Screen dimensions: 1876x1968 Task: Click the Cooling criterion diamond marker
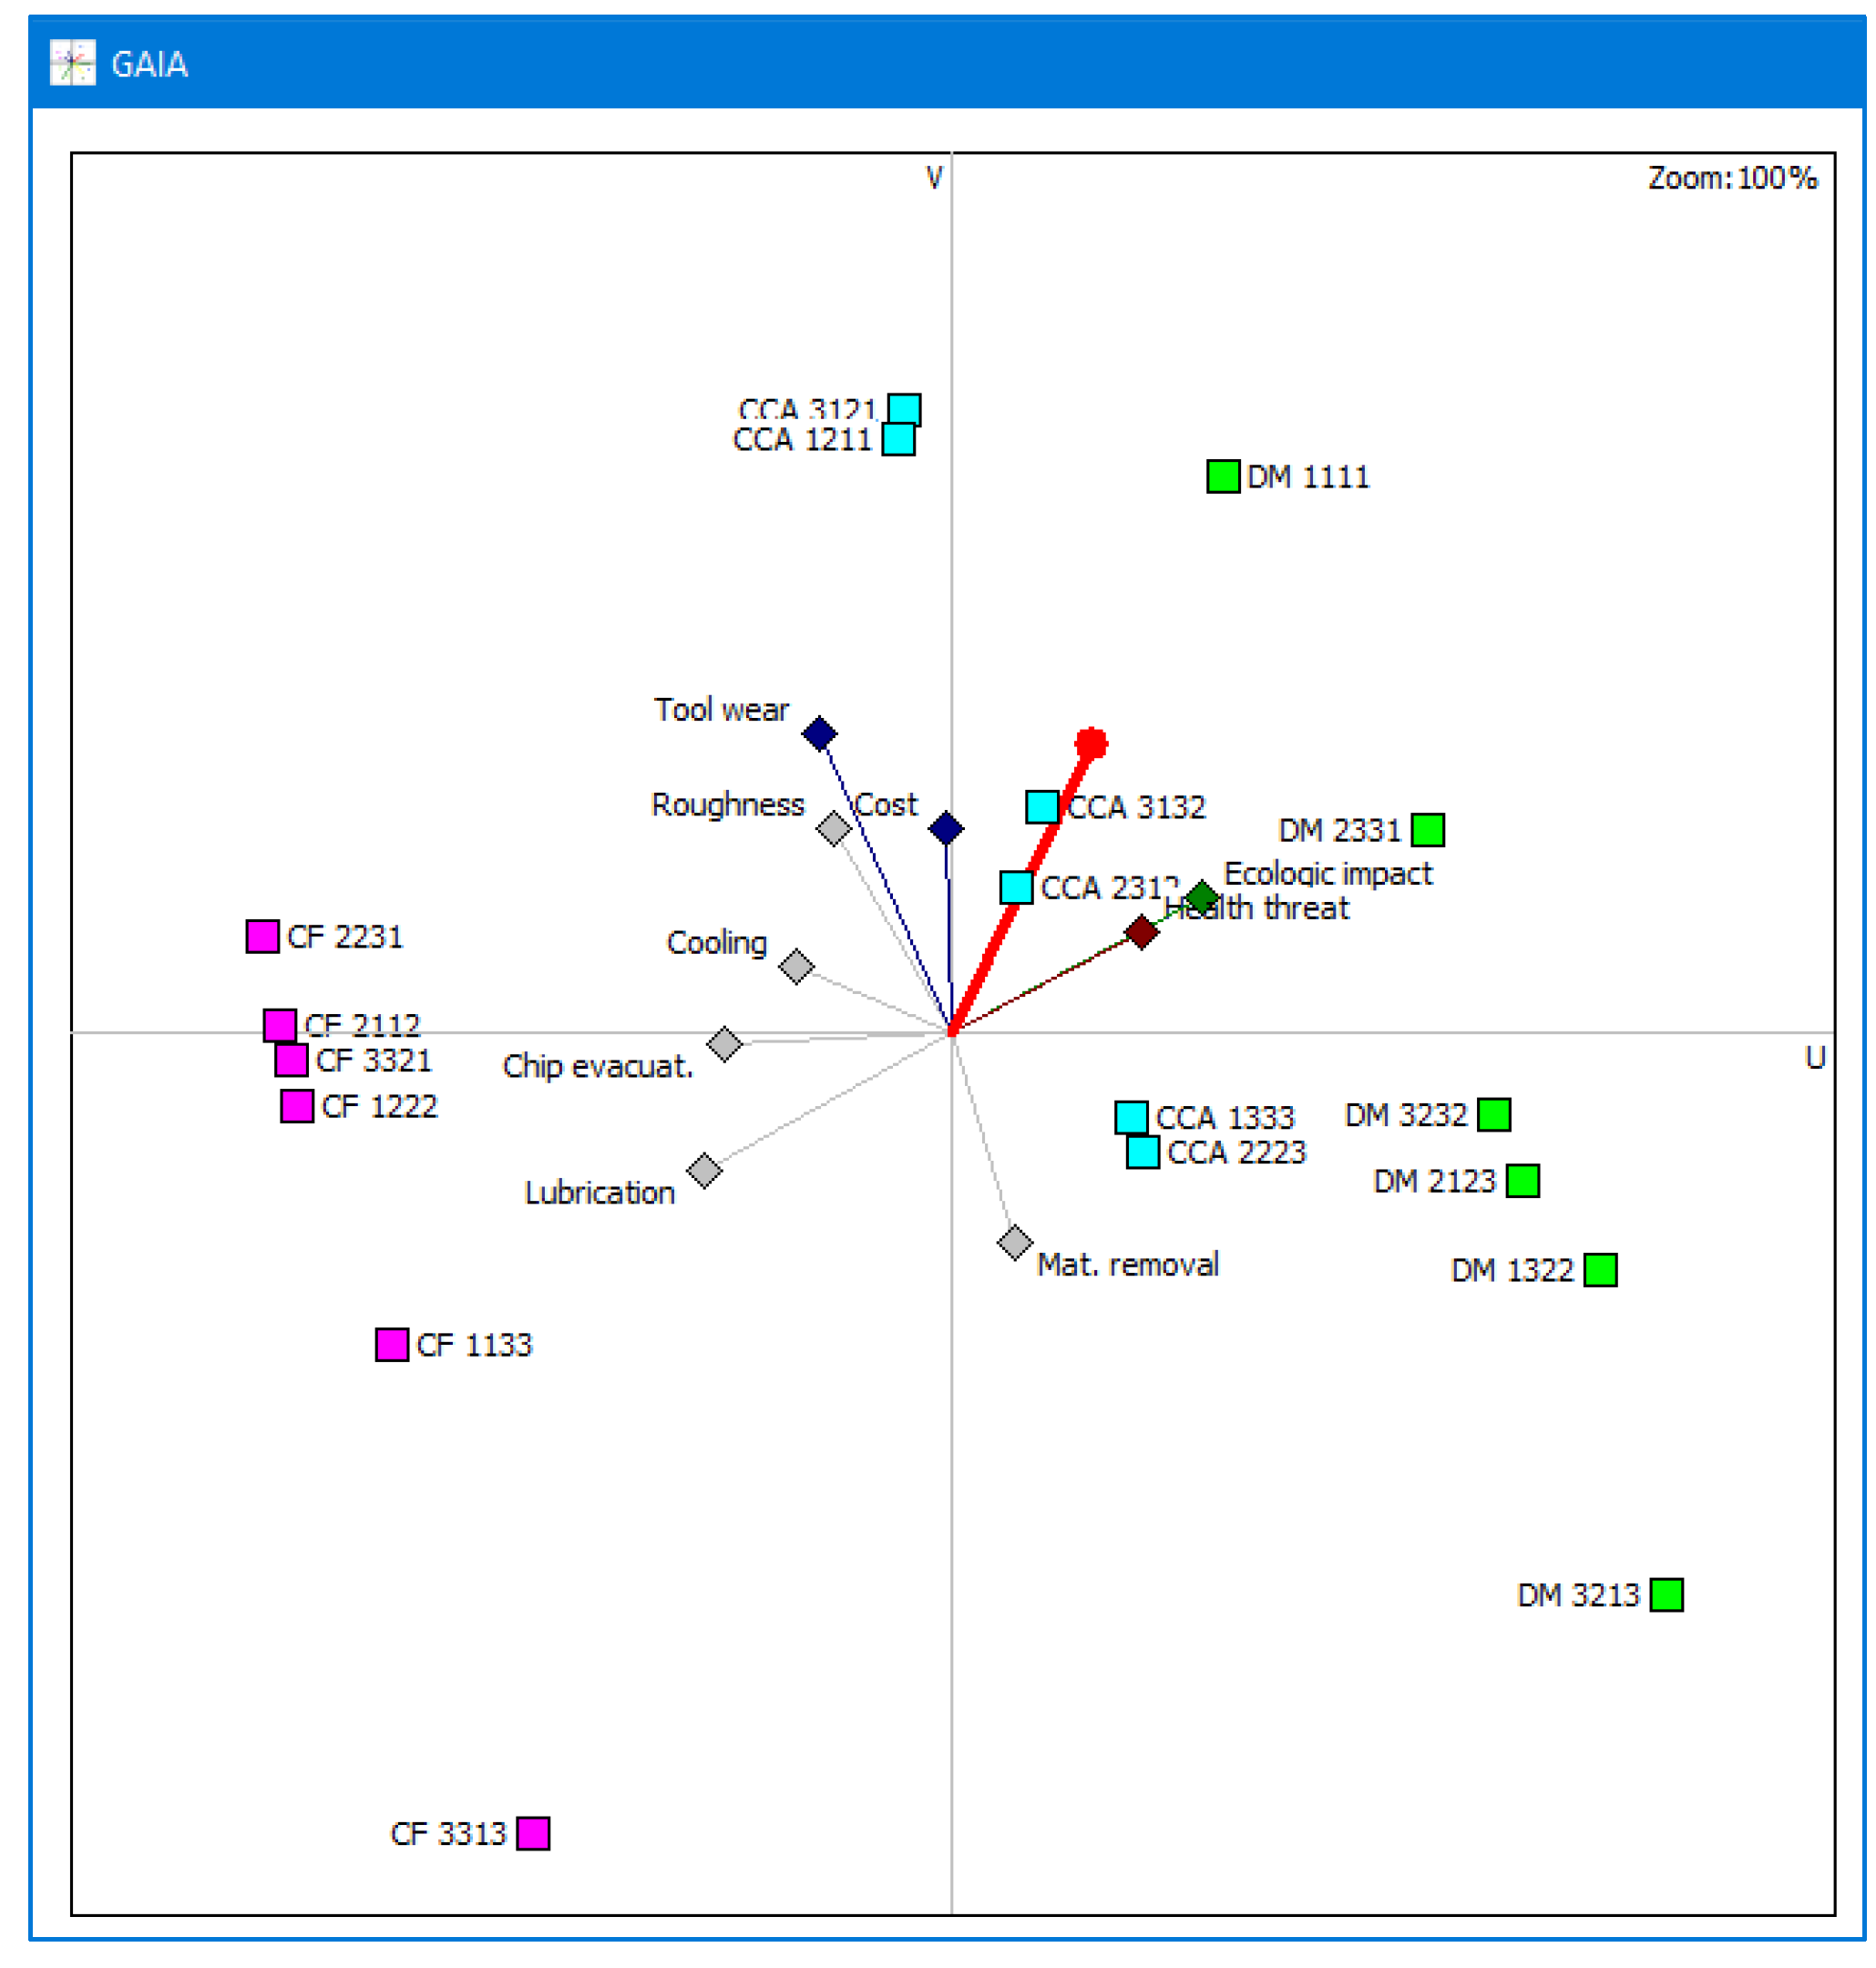[796, 967]
